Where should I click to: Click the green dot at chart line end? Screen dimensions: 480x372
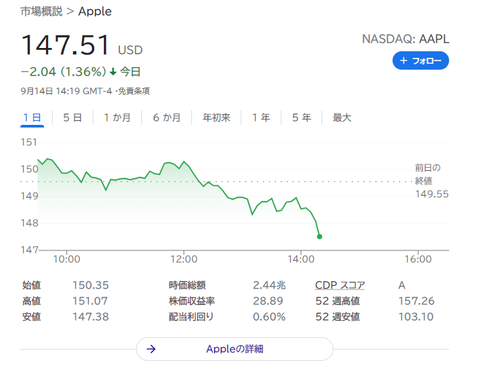(x=319, y=237)
